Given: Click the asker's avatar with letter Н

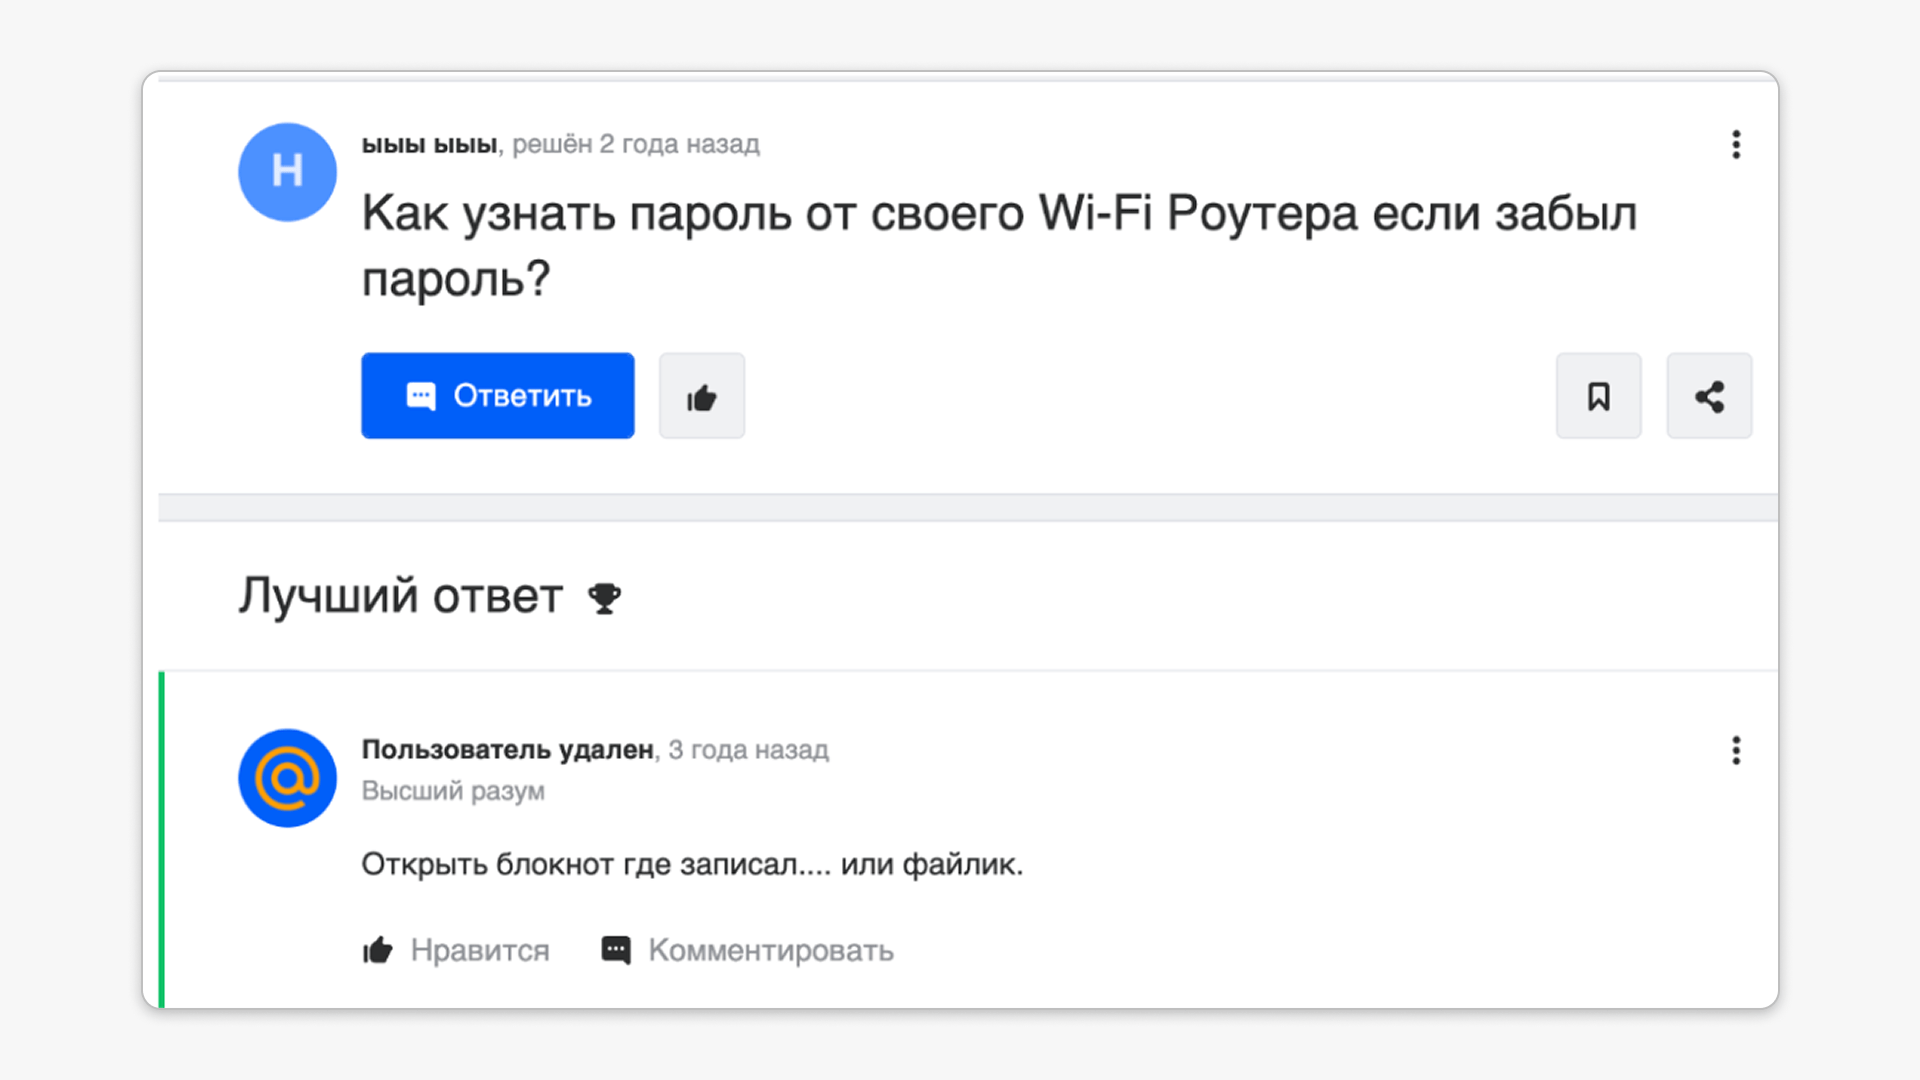Looking at the screenshot, I should (287, 172).
